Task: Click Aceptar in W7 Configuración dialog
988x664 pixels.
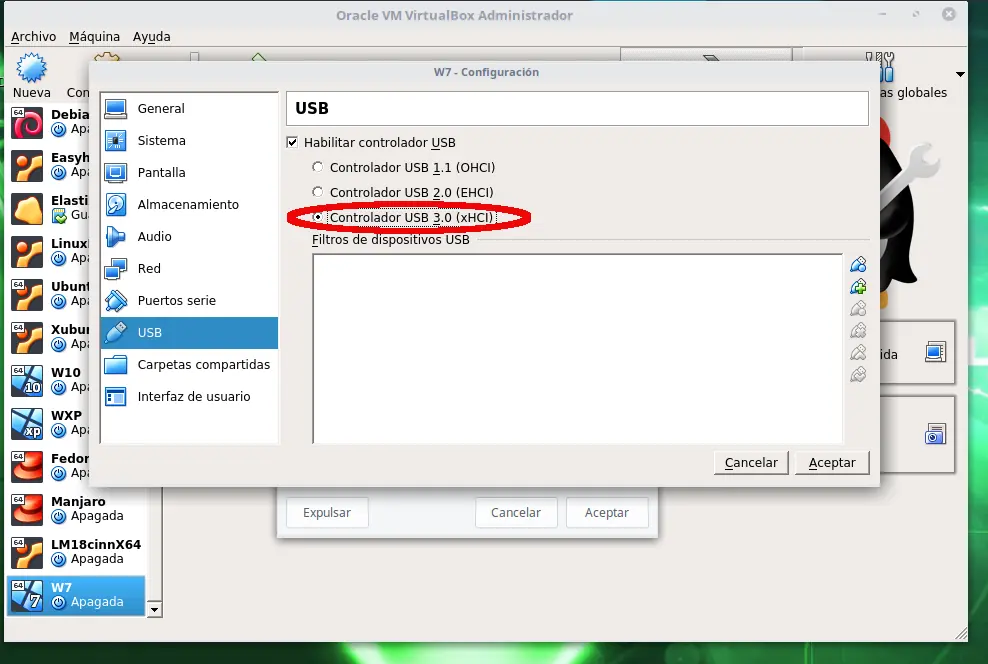Action: pos(832,462)
